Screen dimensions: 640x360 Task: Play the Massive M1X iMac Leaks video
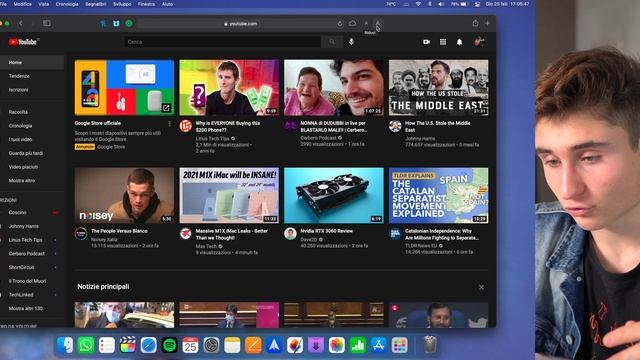click(x=229, y=196)
